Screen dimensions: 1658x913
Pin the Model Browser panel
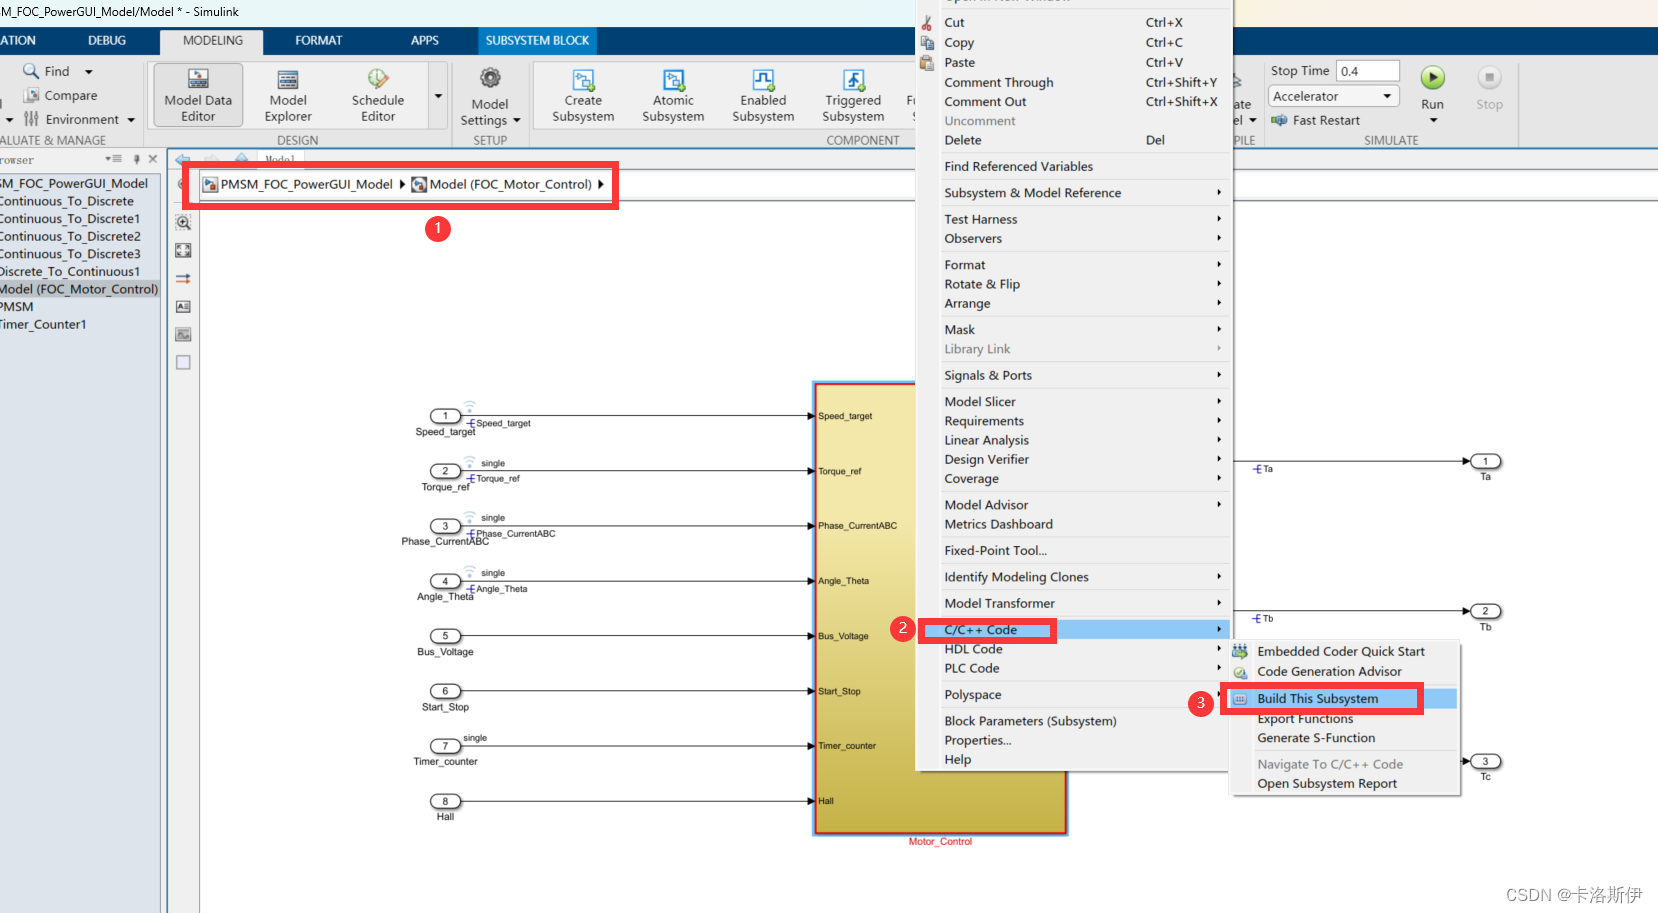click(137, 159)
